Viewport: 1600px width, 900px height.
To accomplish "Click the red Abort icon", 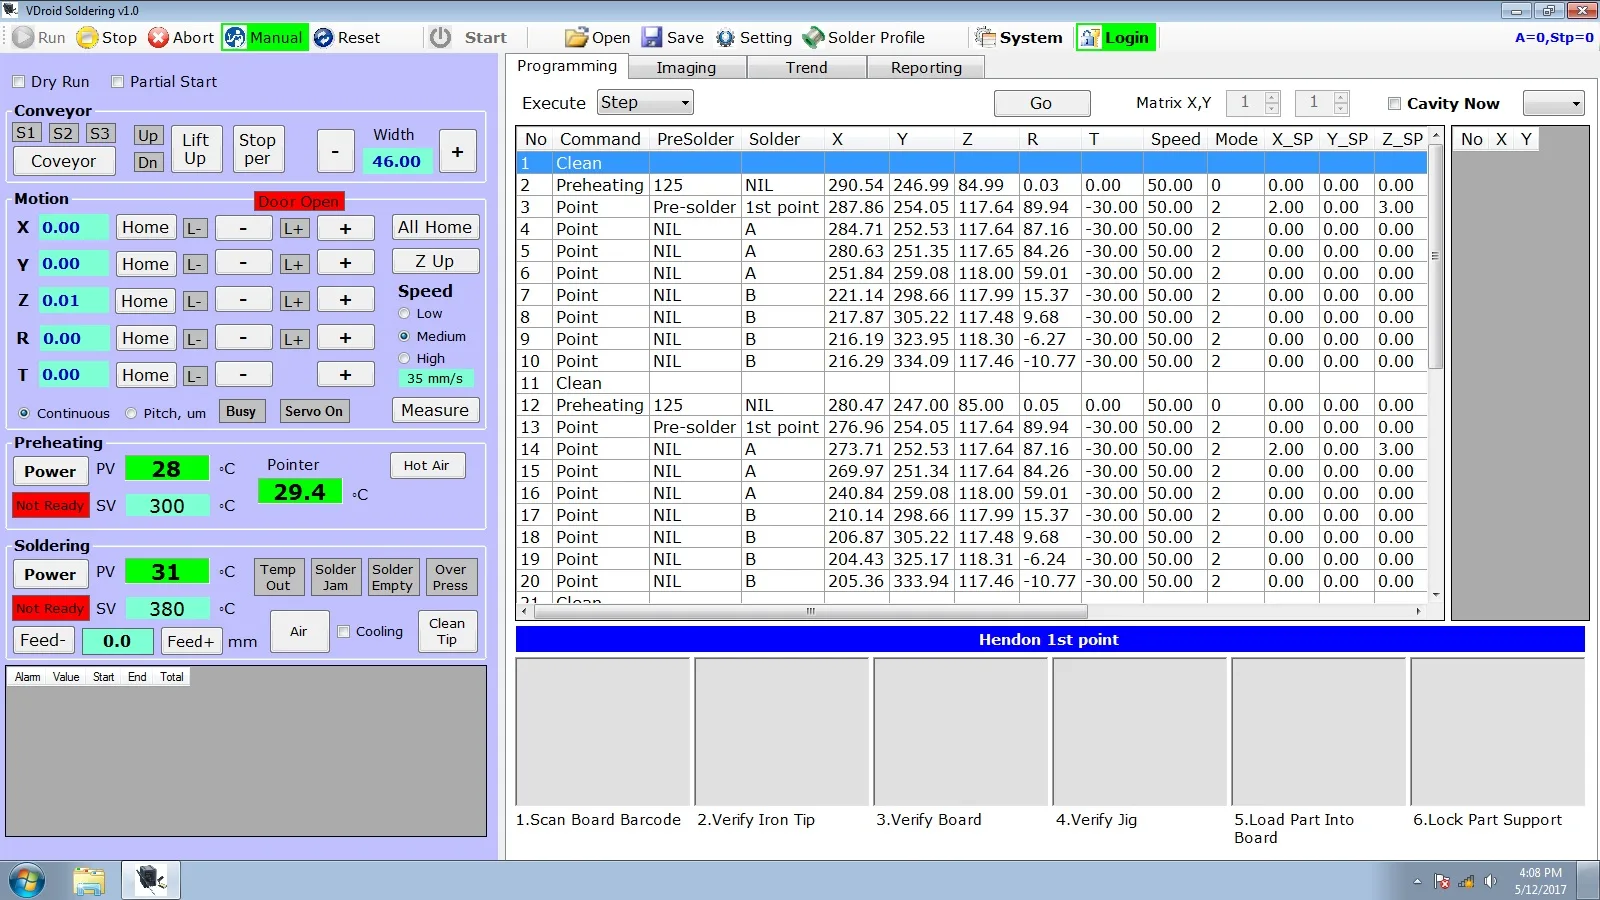I will coord(158,38).
